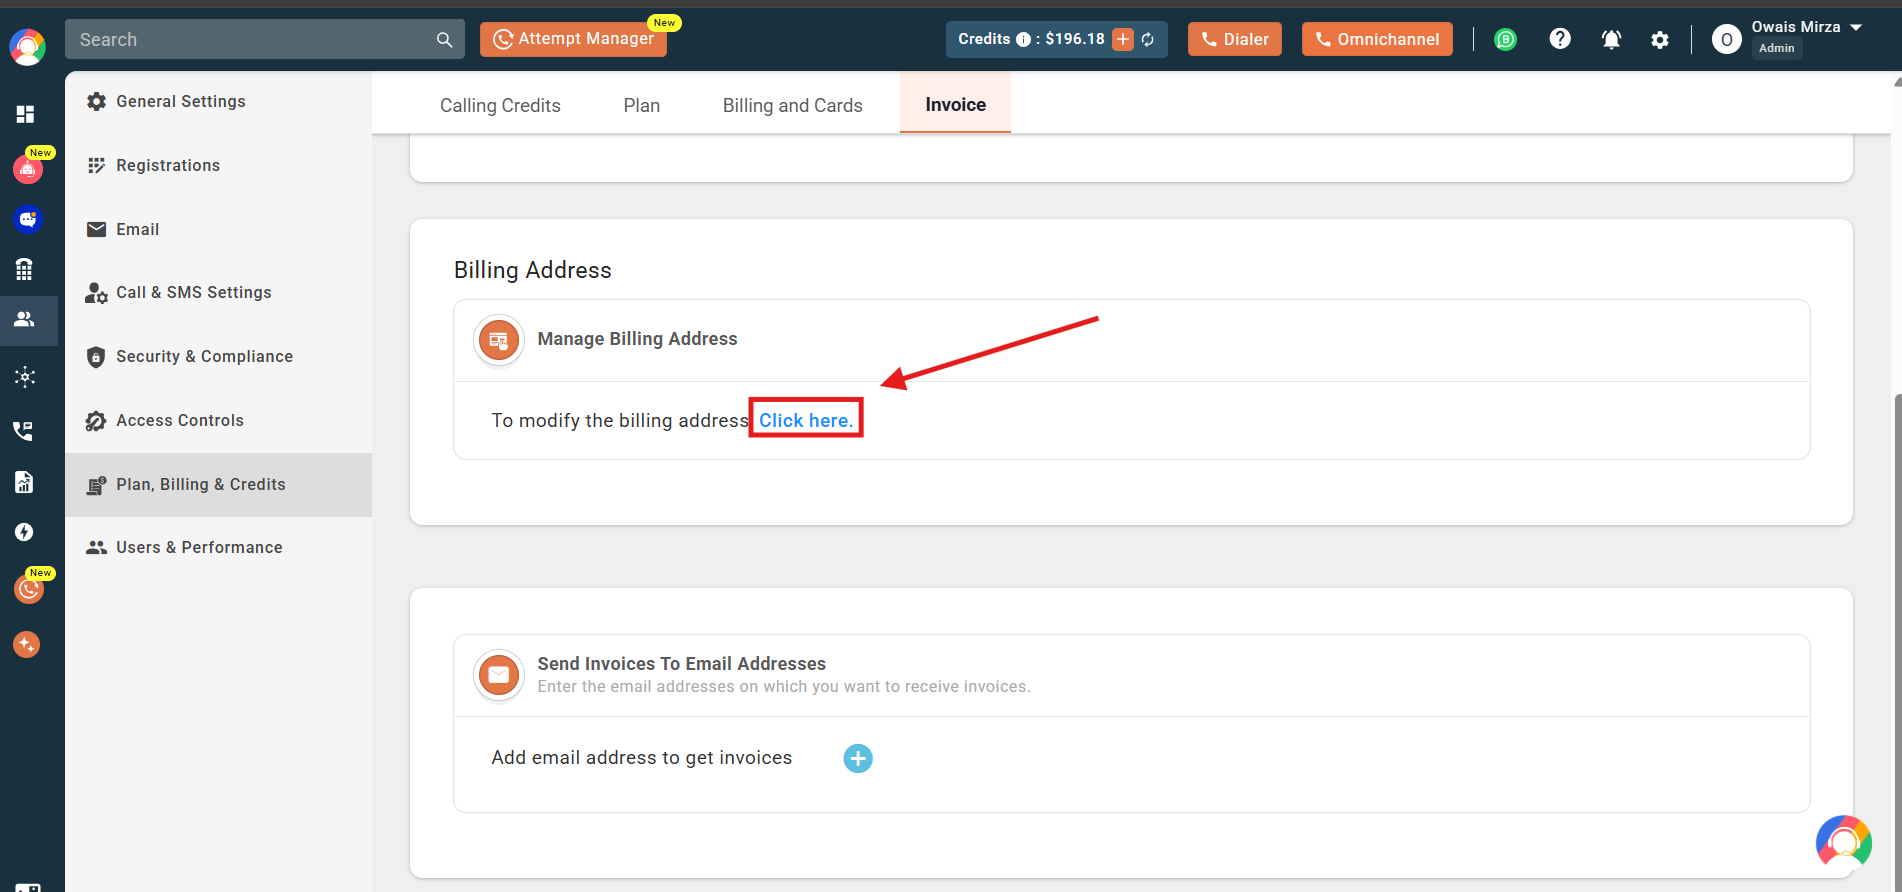Select the contacts people icon in left rail
The width and height of the screenshot is (1902, 892).
point(25,319)
